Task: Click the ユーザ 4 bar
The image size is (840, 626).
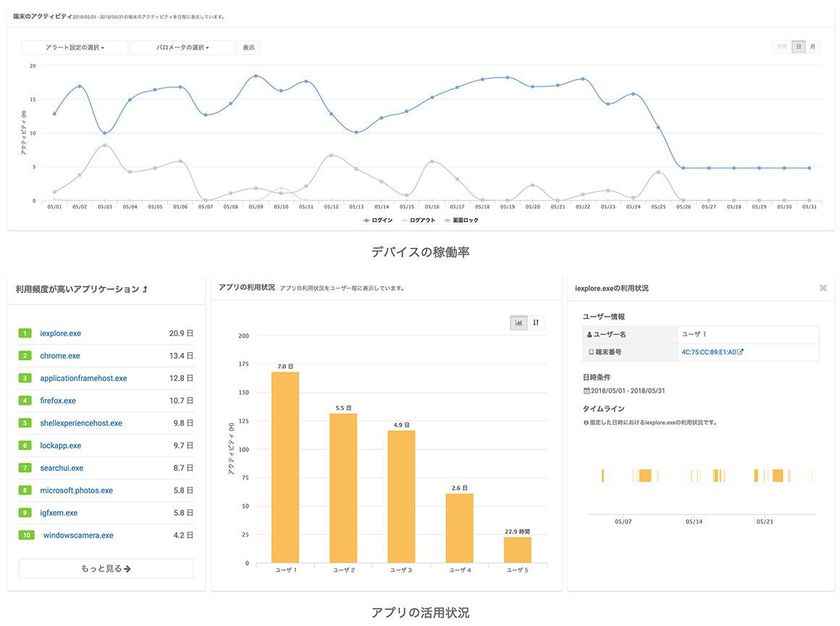Action: (x=460, y=528)
